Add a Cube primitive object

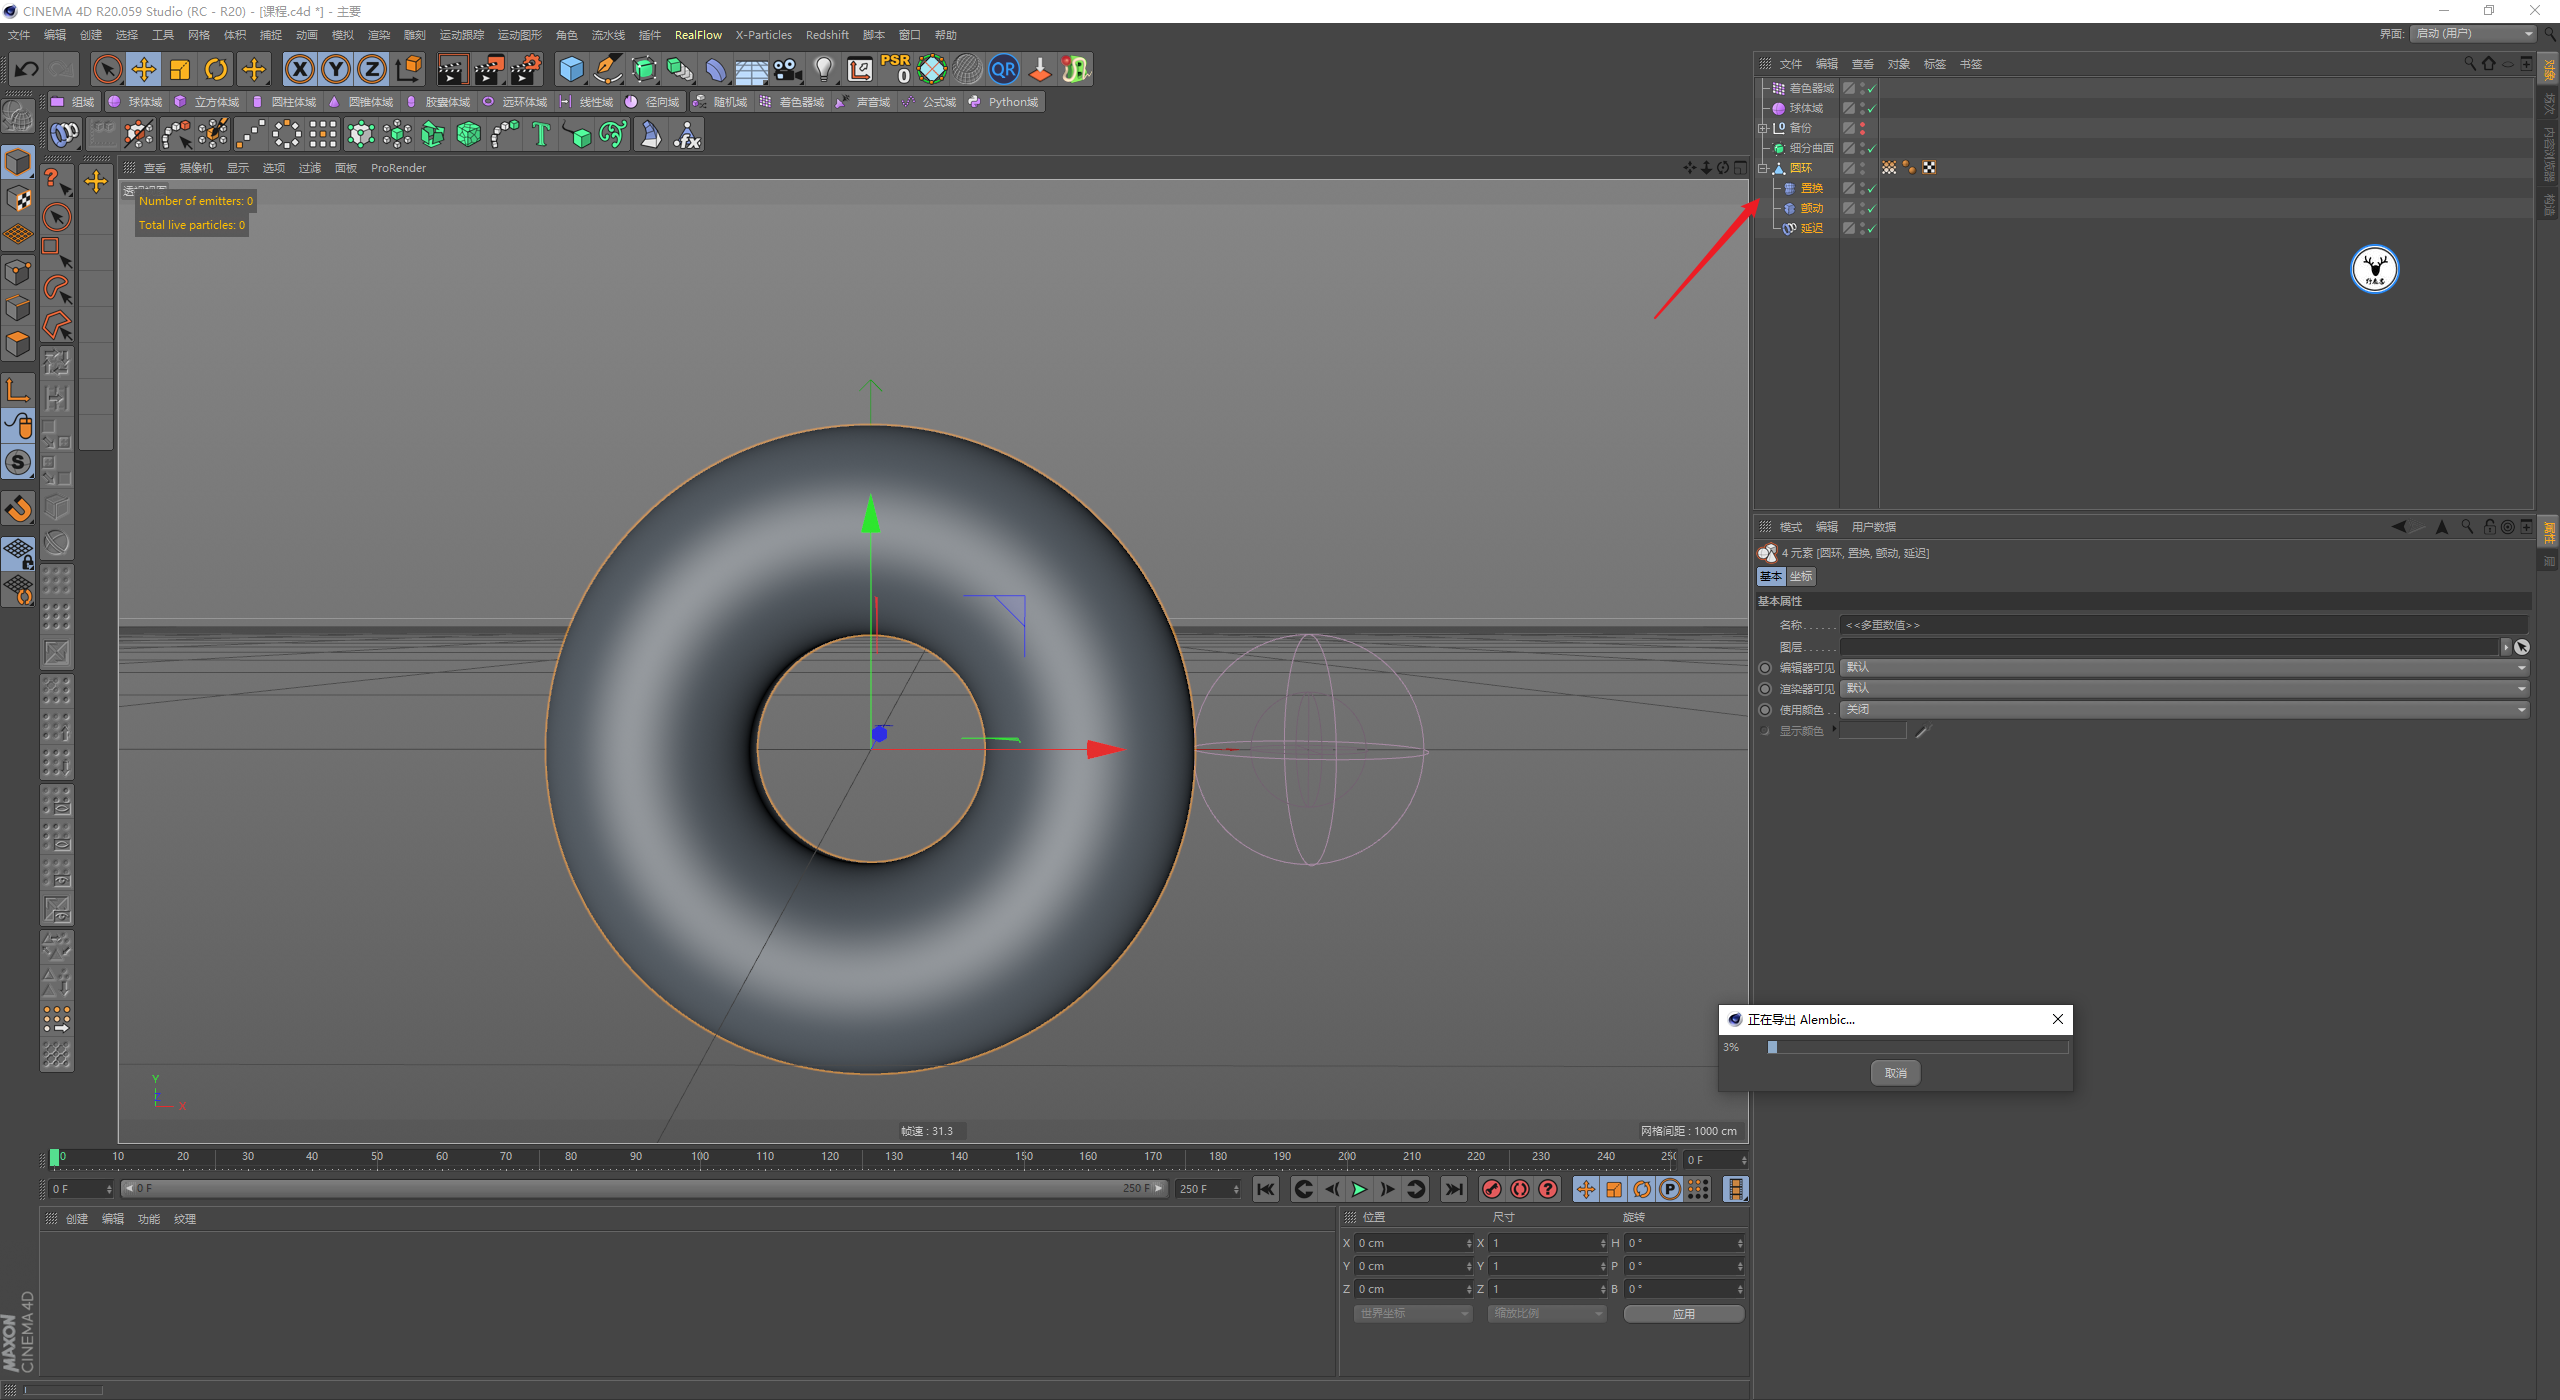coord(571,69)
